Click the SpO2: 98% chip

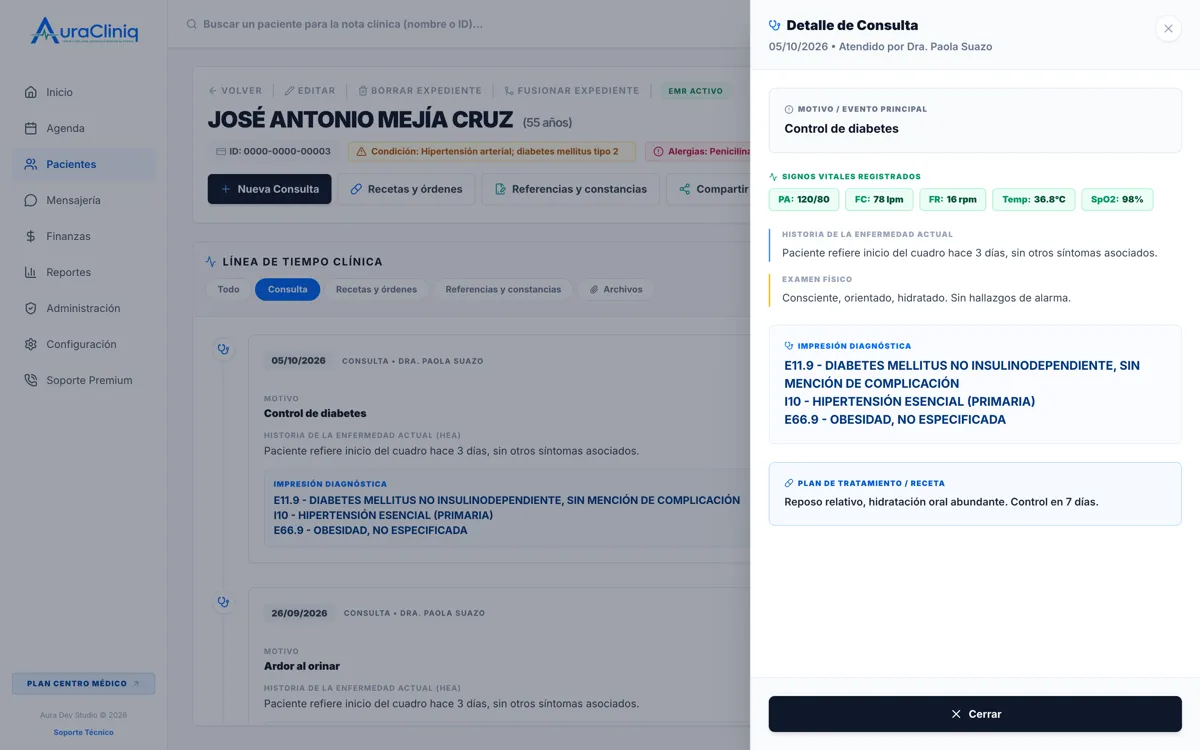pyautogui.click(x=1117, y=199)
